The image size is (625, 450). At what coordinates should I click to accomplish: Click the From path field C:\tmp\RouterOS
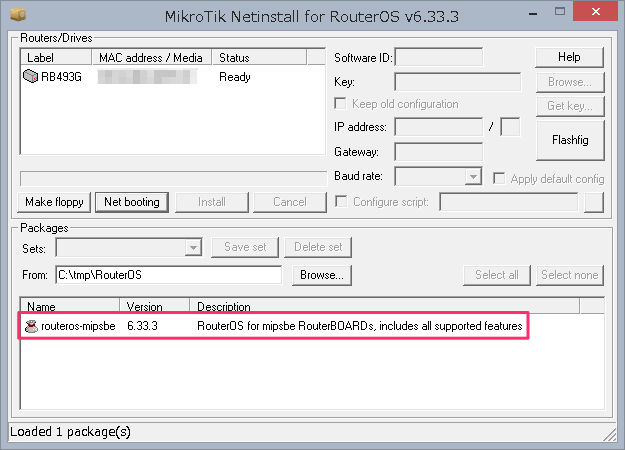point(169,275)
